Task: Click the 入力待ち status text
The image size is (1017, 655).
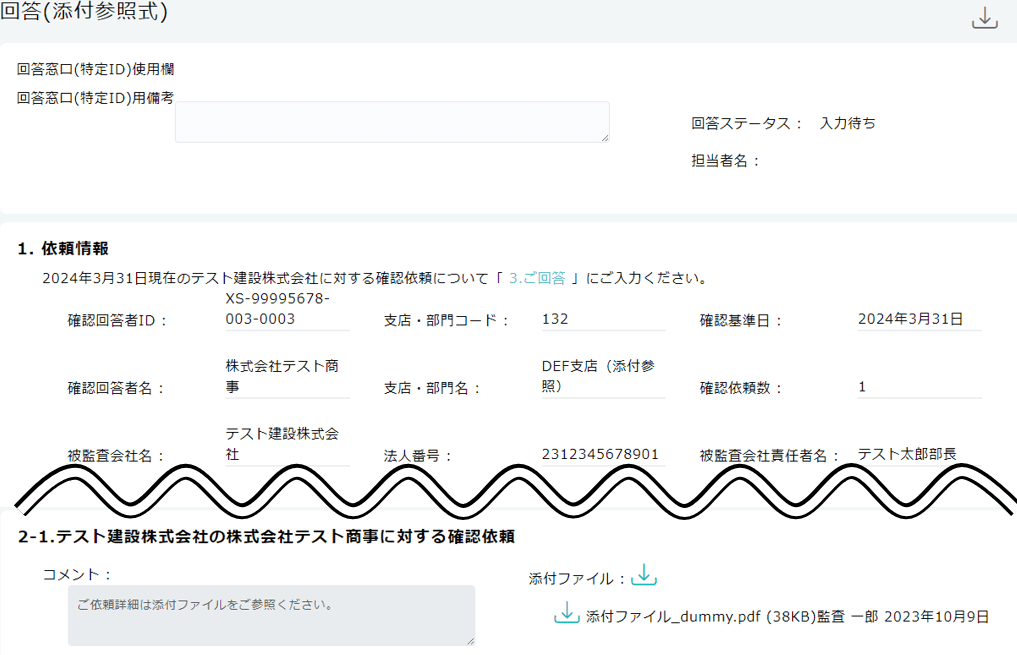Action: [847, 123]
